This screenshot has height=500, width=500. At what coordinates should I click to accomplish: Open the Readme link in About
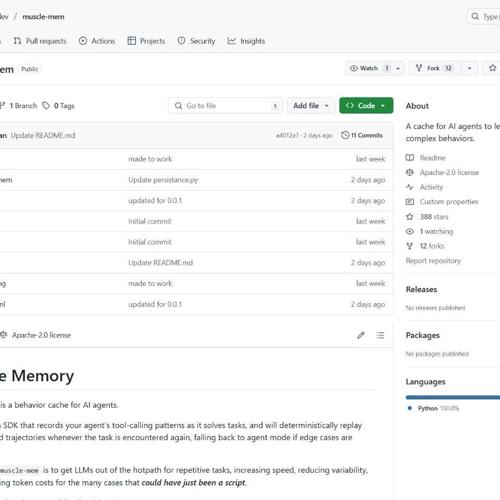click(x=433, y=158)
